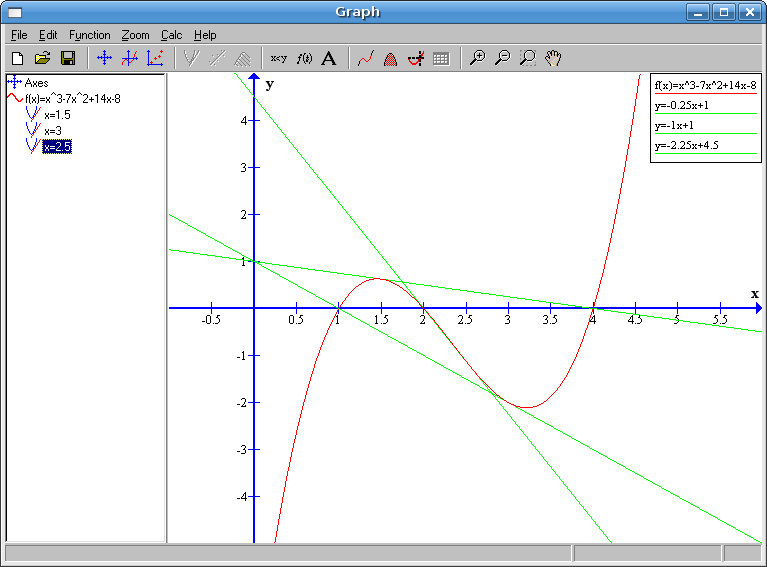The image size is (767, 567).
Task: Select tangent x=1.5 in the list
Action: pyautogui.click(x=57, y=115)
